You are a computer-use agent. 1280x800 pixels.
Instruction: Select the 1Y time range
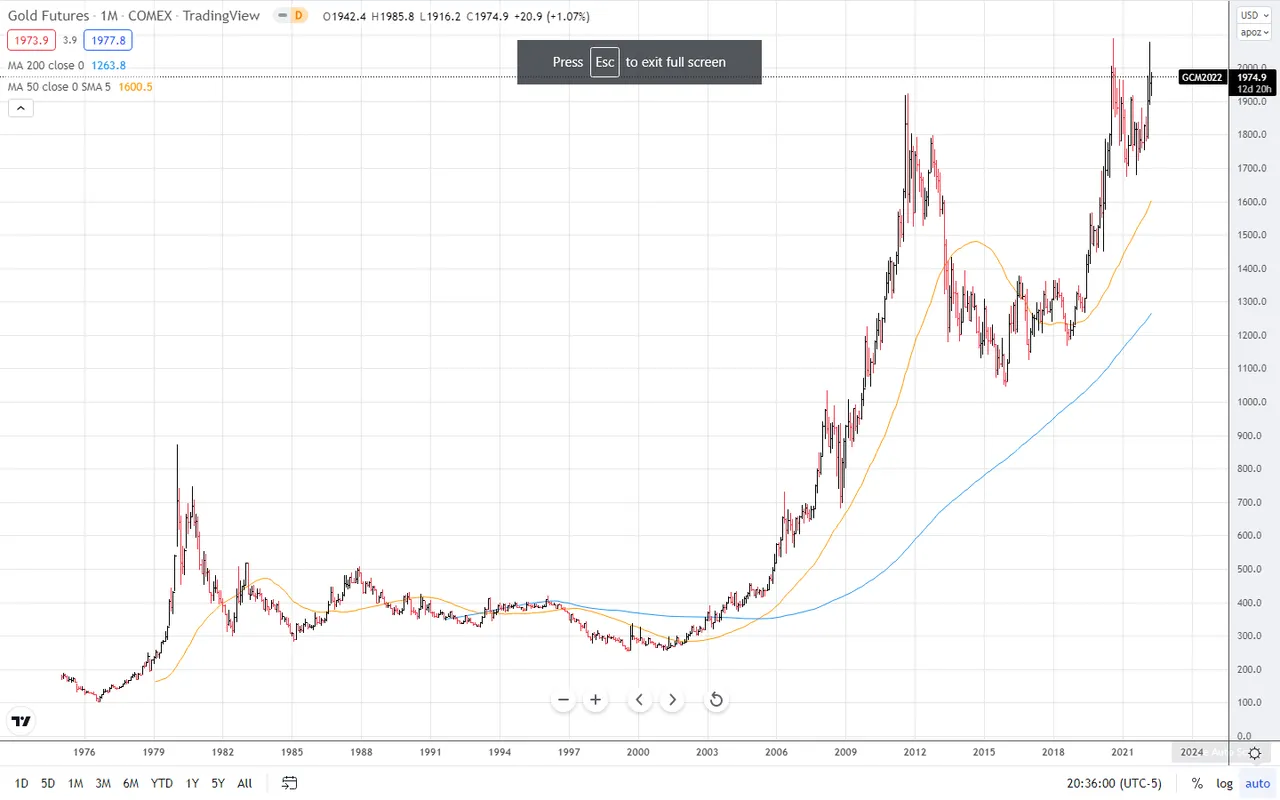pos(193,783)
